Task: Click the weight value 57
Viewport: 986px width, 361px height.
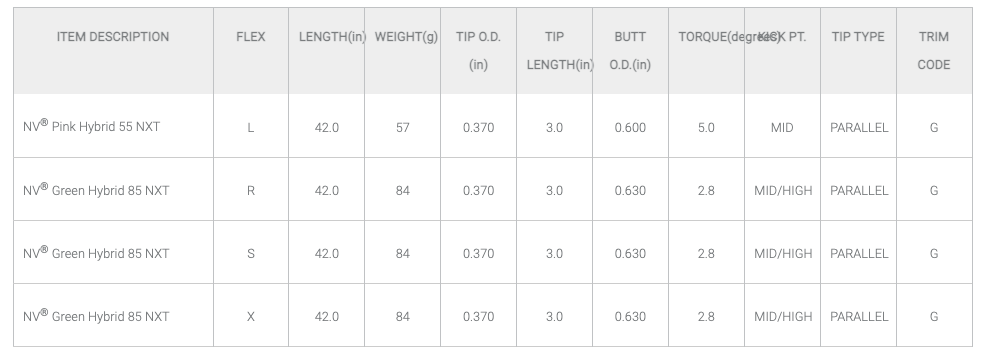Action: click(403, 128)
